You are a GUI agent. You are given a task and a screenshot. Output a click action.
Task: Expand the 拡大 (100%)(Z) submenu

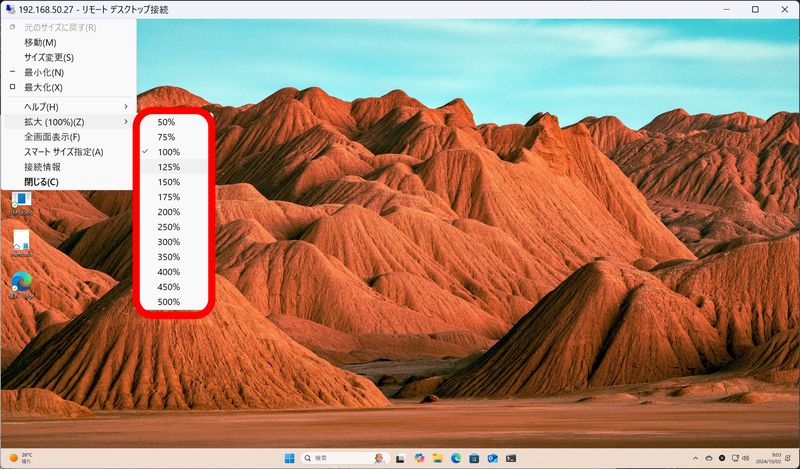coord(68,122)
